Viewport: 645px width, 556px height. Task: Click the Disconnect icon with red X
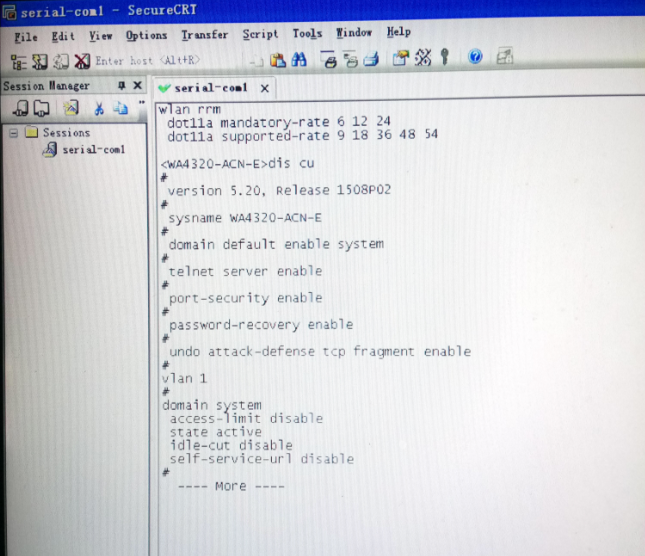(82, 61)
